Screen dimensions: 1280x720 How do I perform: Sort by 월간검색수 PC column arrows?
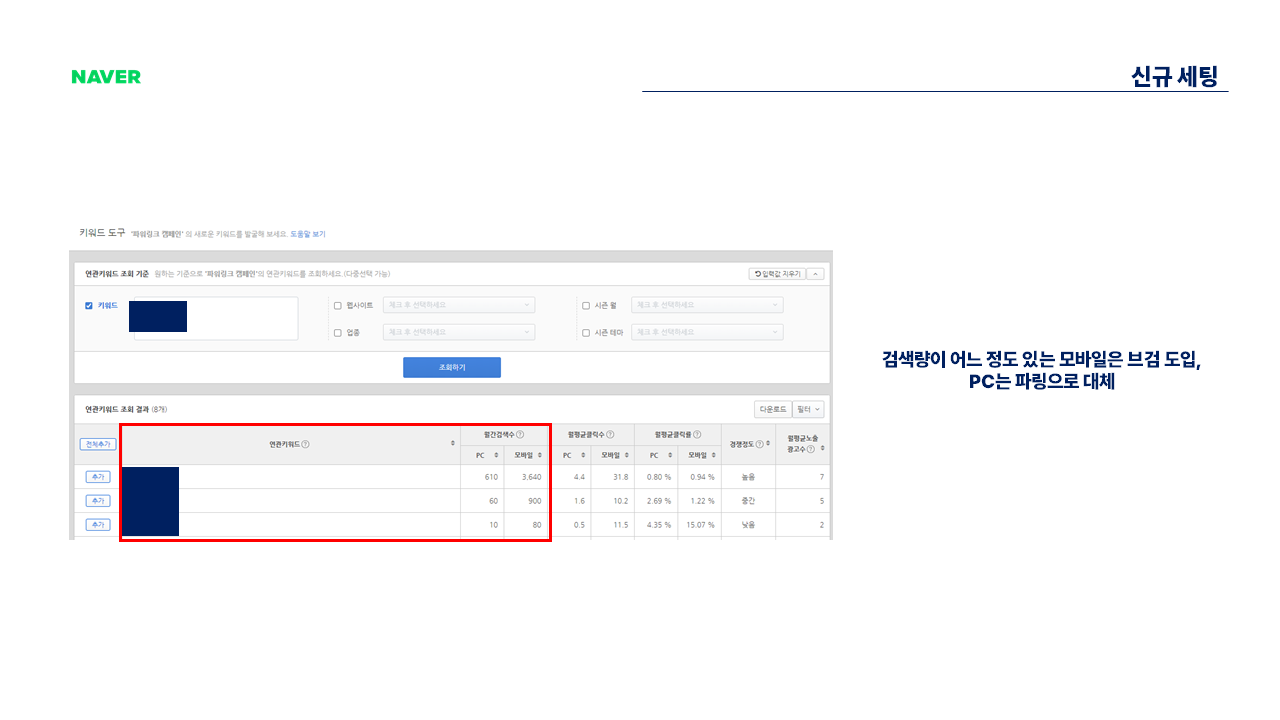(x=496, y=455)
